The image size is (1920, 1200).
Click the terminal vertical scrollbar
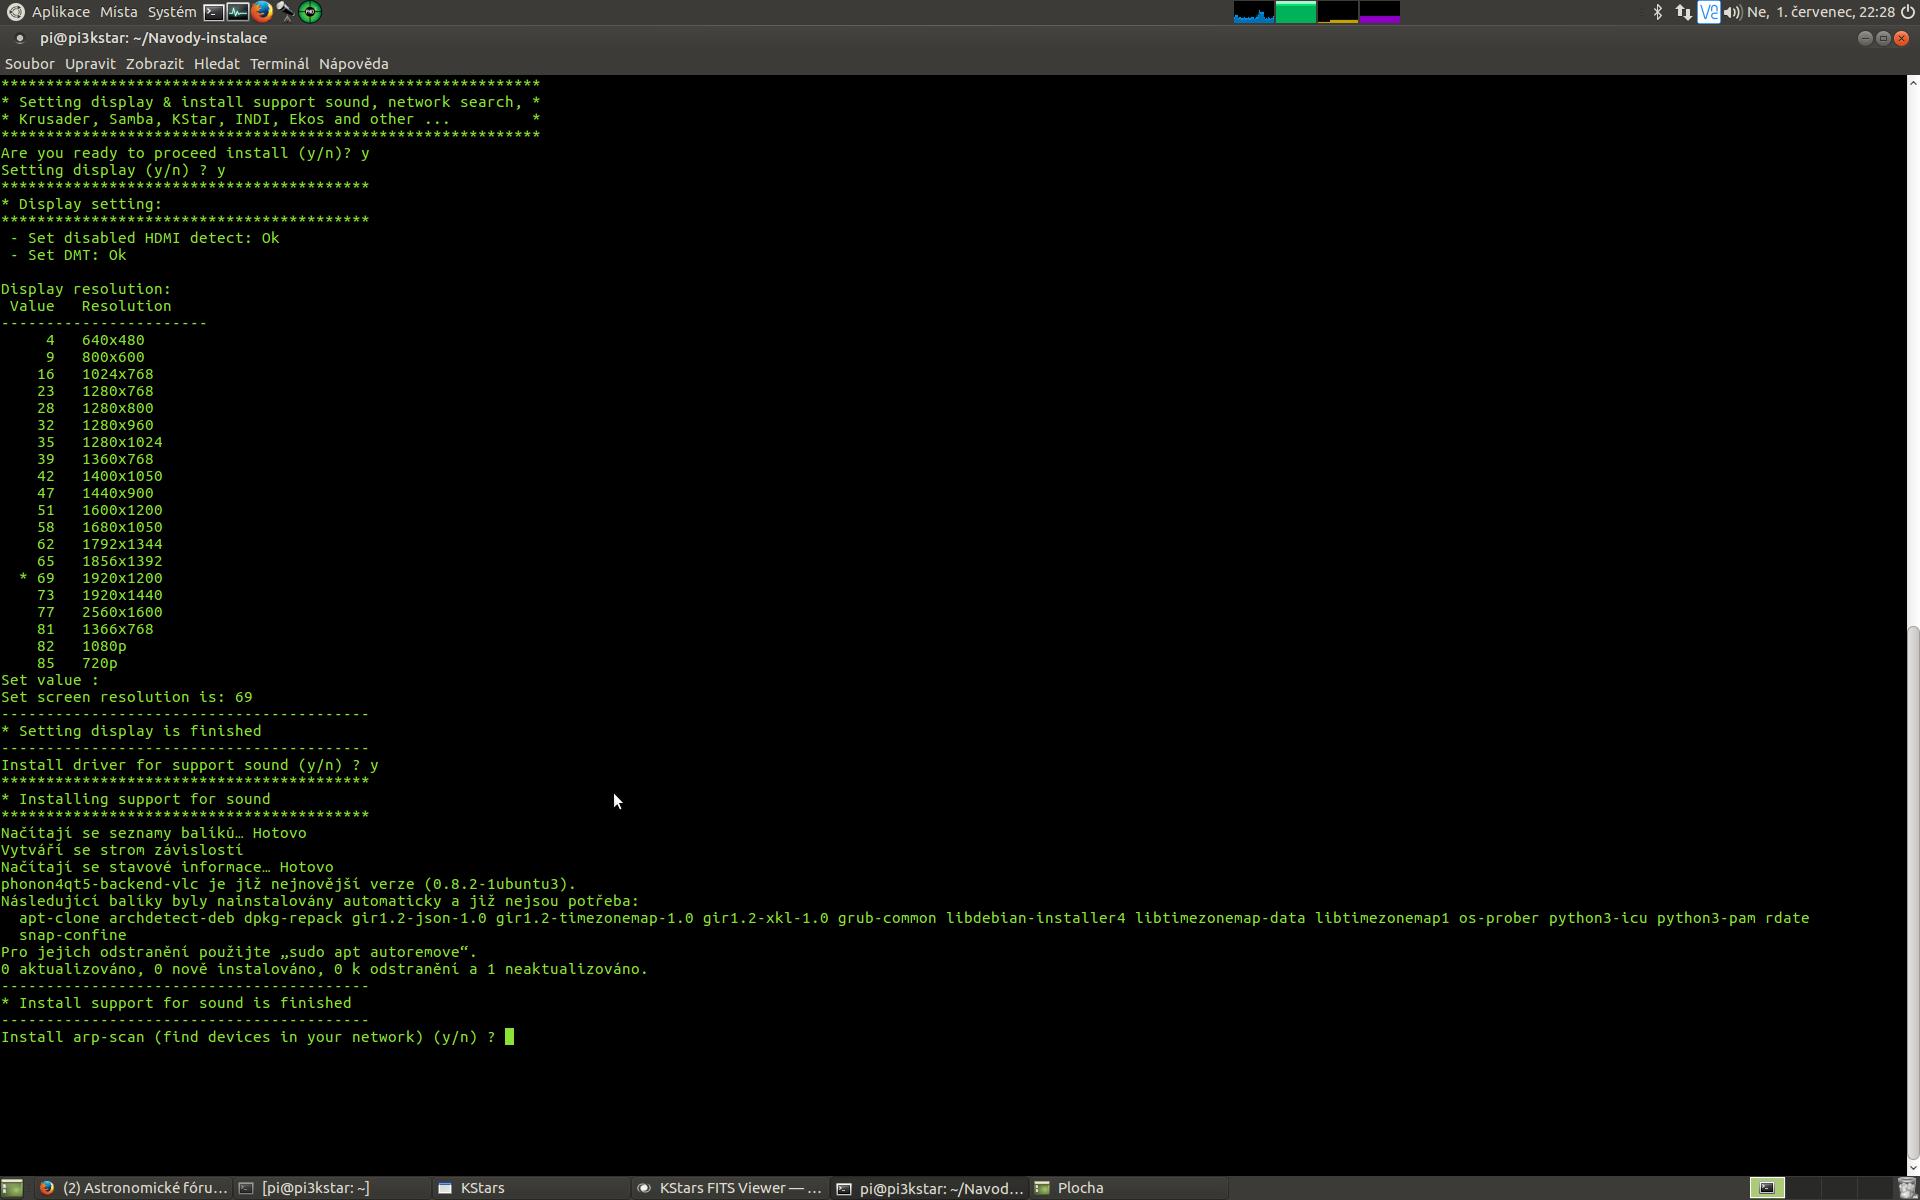1913,890
